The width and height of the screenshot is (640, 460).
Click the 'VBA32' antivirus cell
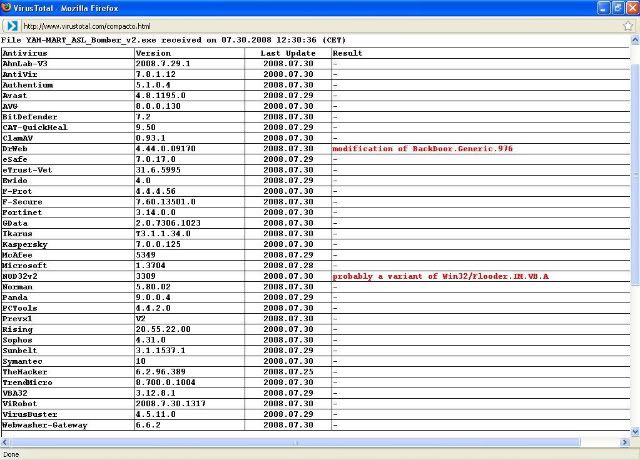pyautogui.click(x=68, y=393)
